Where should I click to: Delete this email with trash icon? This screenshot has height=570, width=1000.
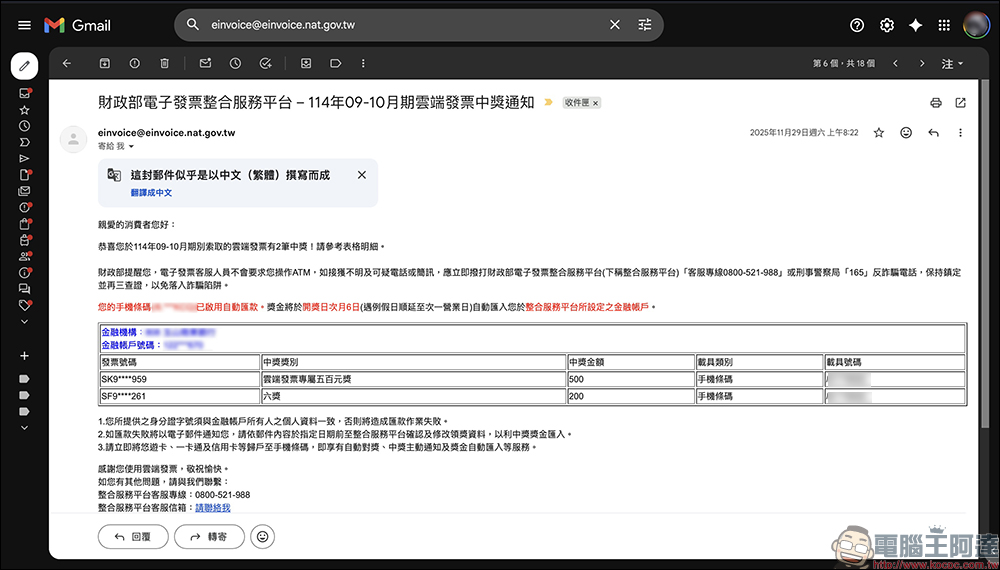165,63
